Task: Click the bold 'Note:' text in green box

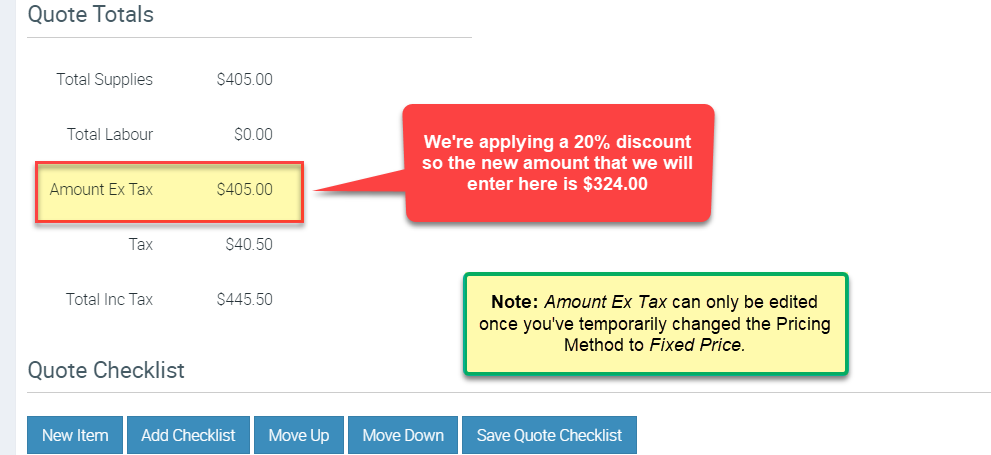Action: [516, 301]
